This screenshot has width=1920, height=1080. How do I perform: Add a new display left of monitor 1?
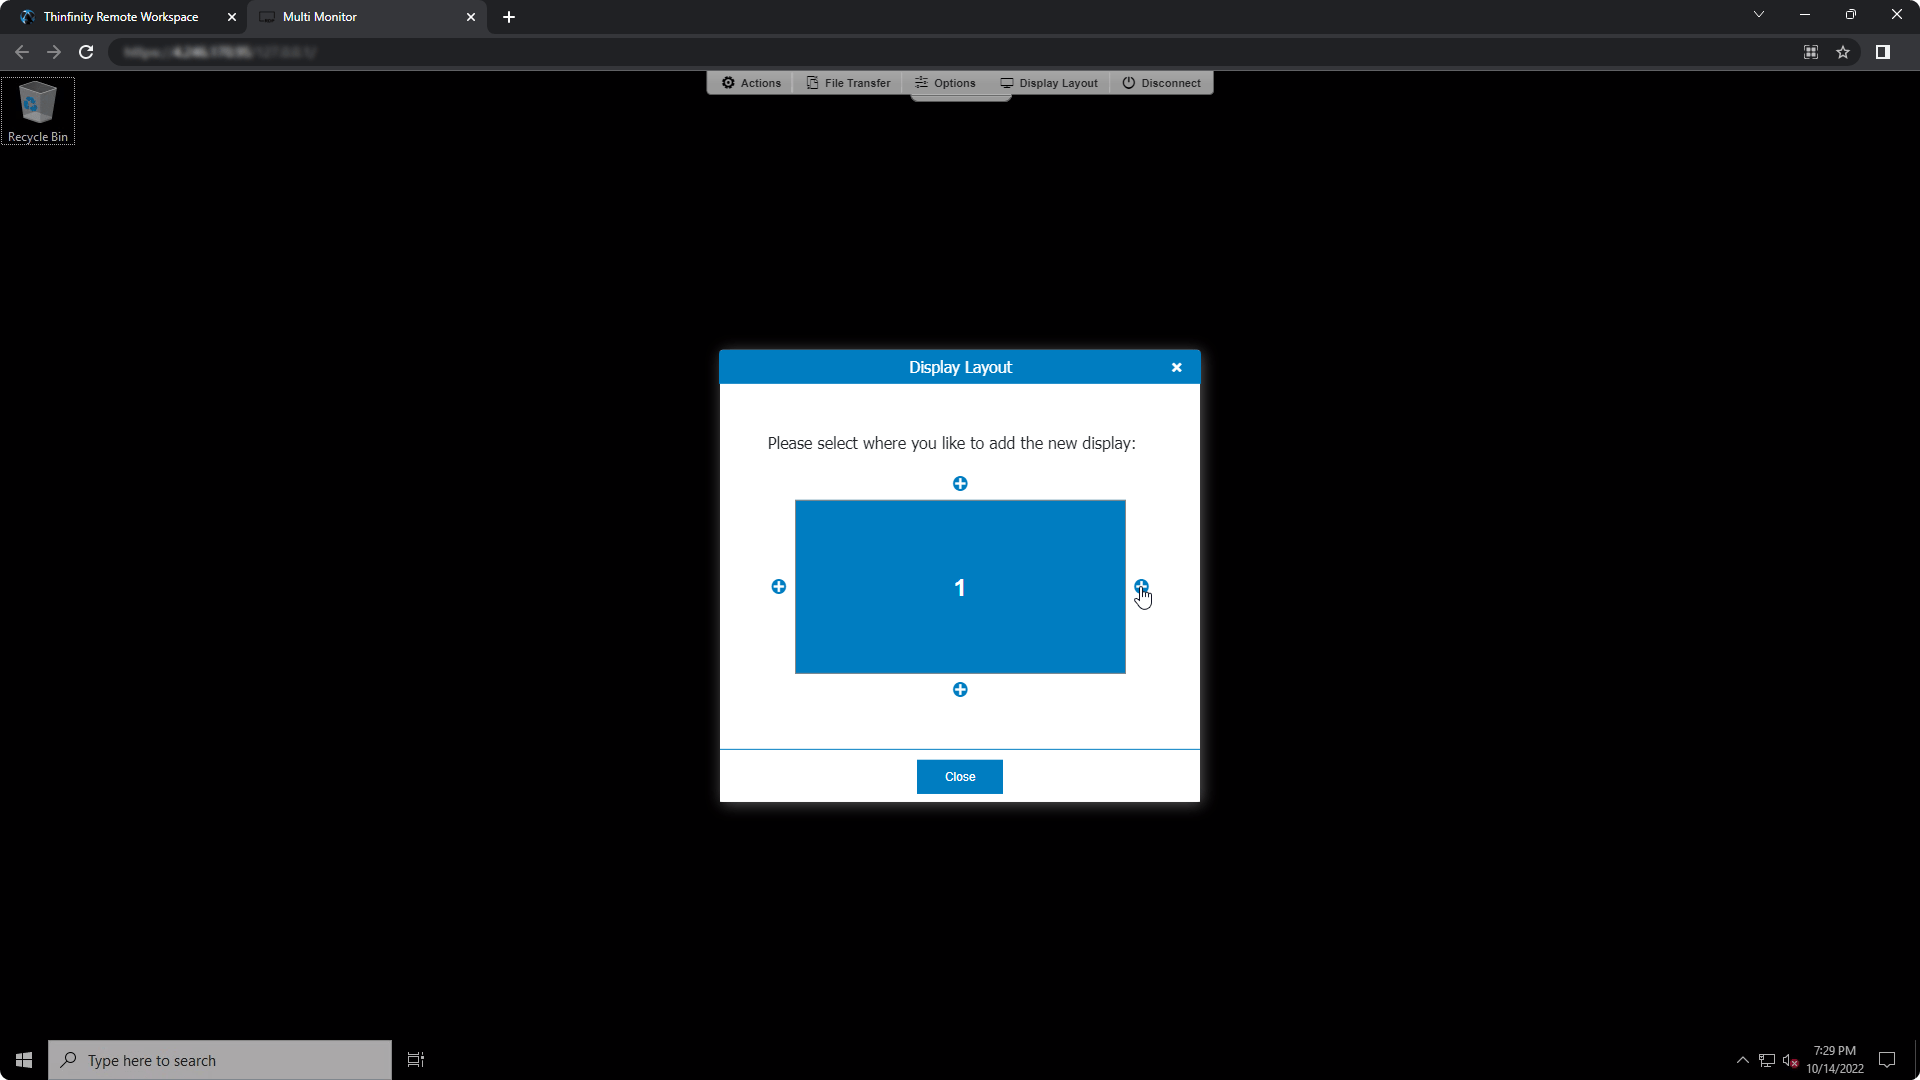click(778, 587)
